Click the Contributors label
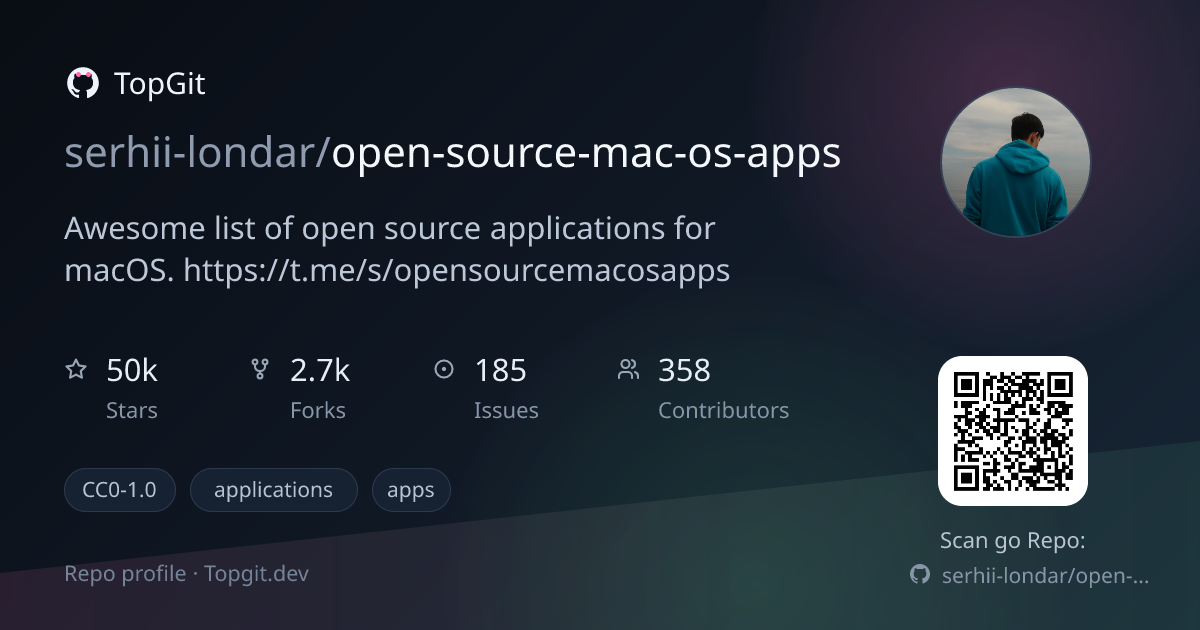This screenshot has width=1200, height=630. pos(723,411)
